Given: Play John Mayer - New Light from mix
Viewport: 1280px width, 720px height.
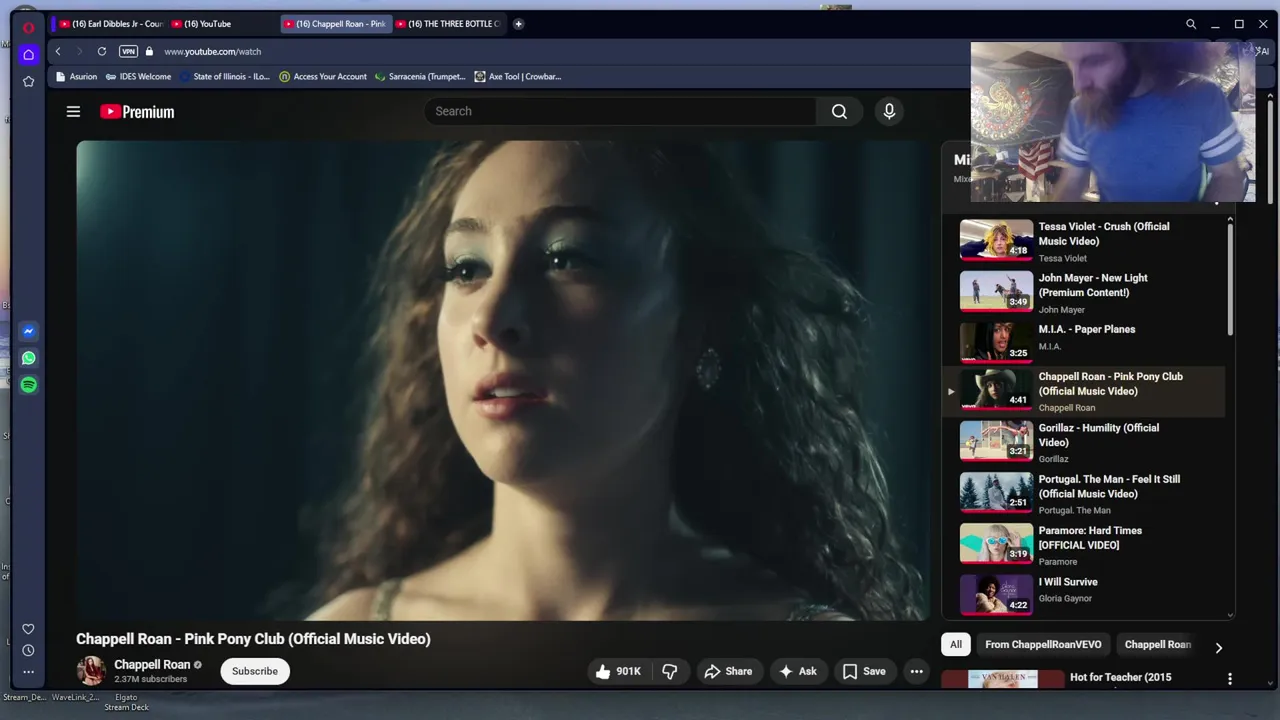Looking at the screenshot, I should tap(1084, 292).
